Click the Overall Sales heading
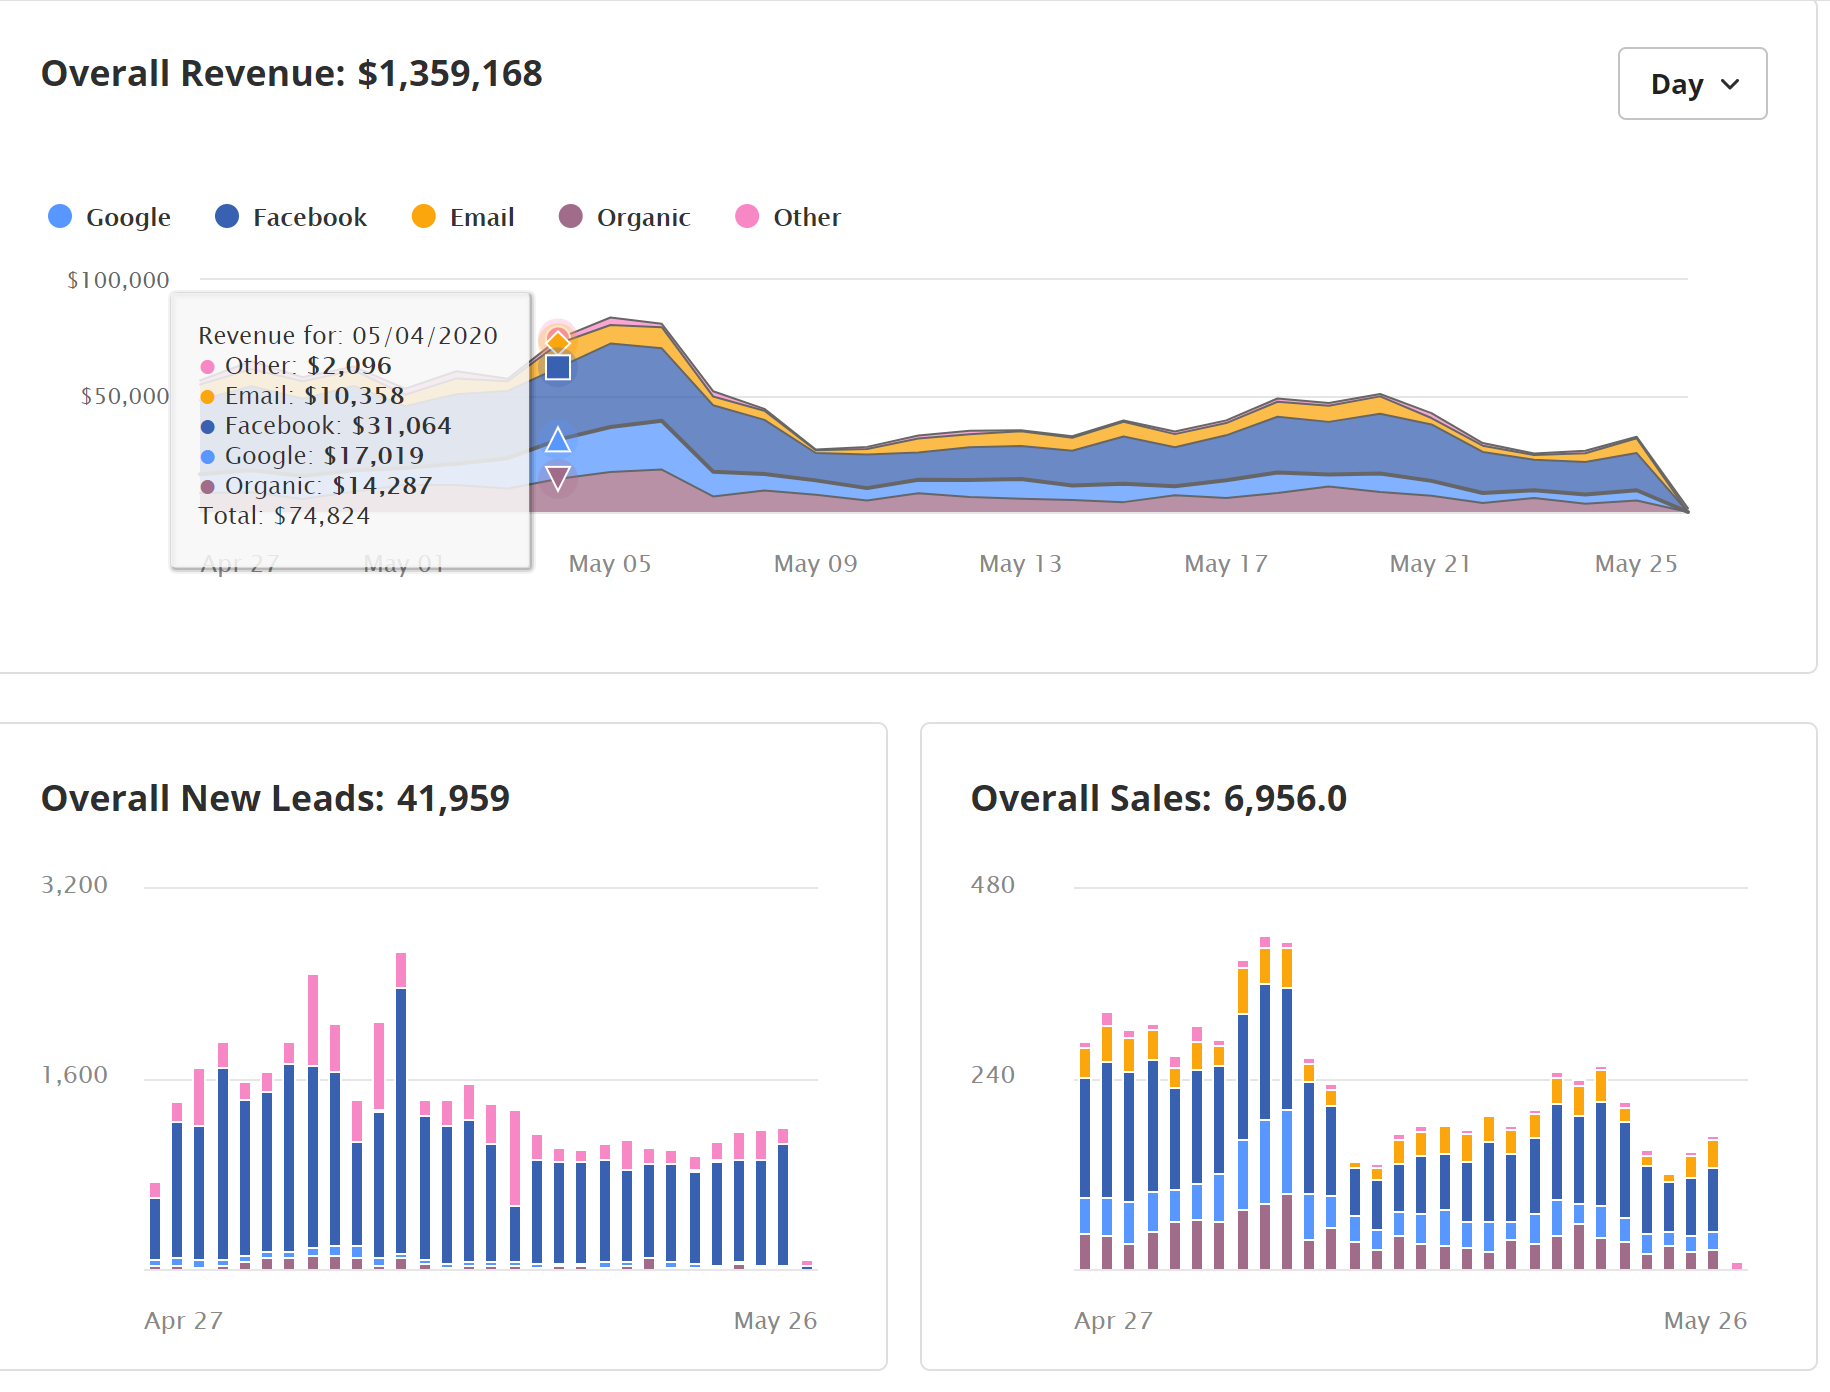 coord(1159,798)
